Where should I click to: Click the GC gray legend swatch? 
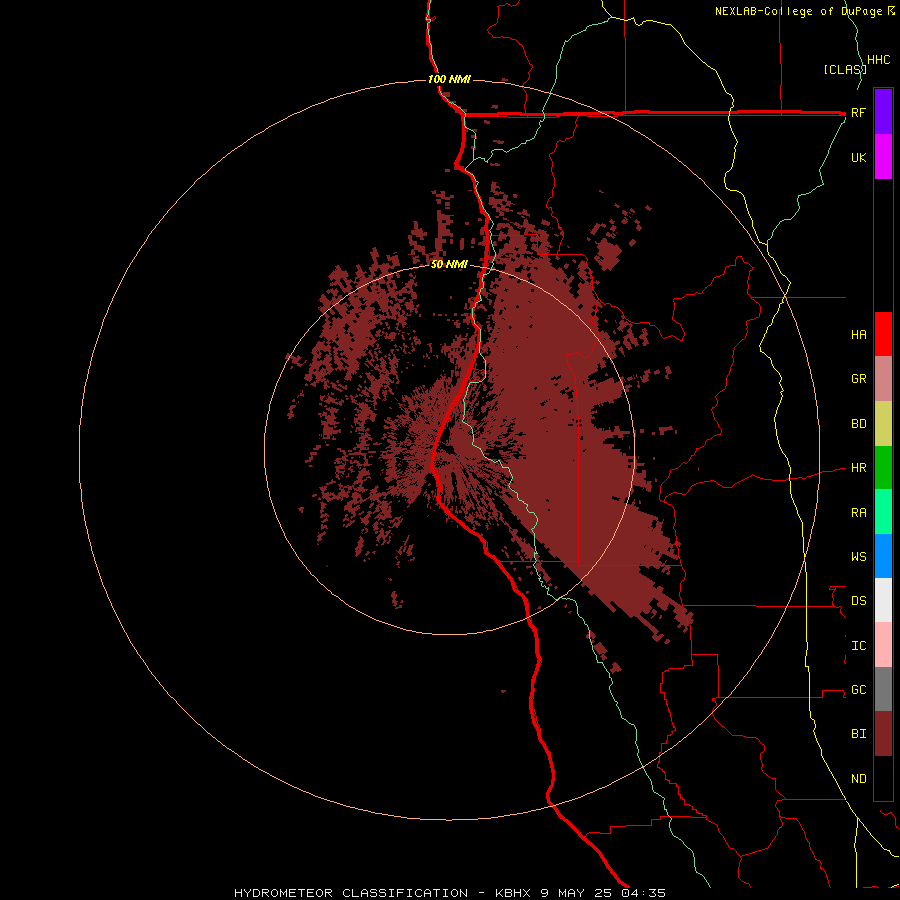883,689
